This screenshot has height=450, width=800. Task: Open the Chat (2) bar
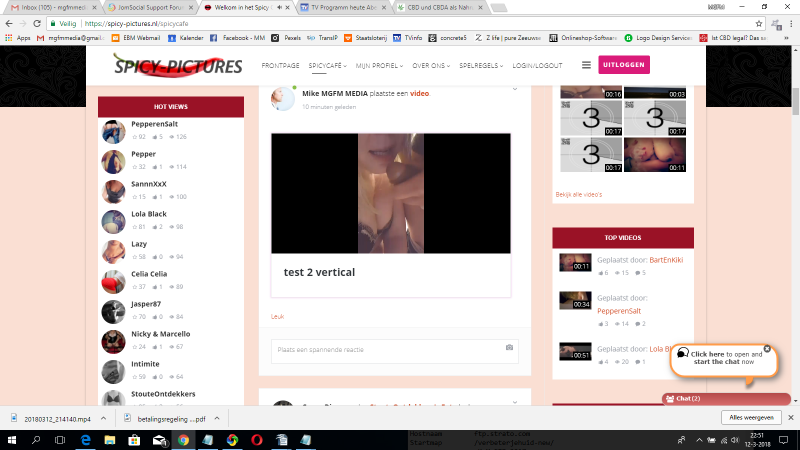(726, 398)
